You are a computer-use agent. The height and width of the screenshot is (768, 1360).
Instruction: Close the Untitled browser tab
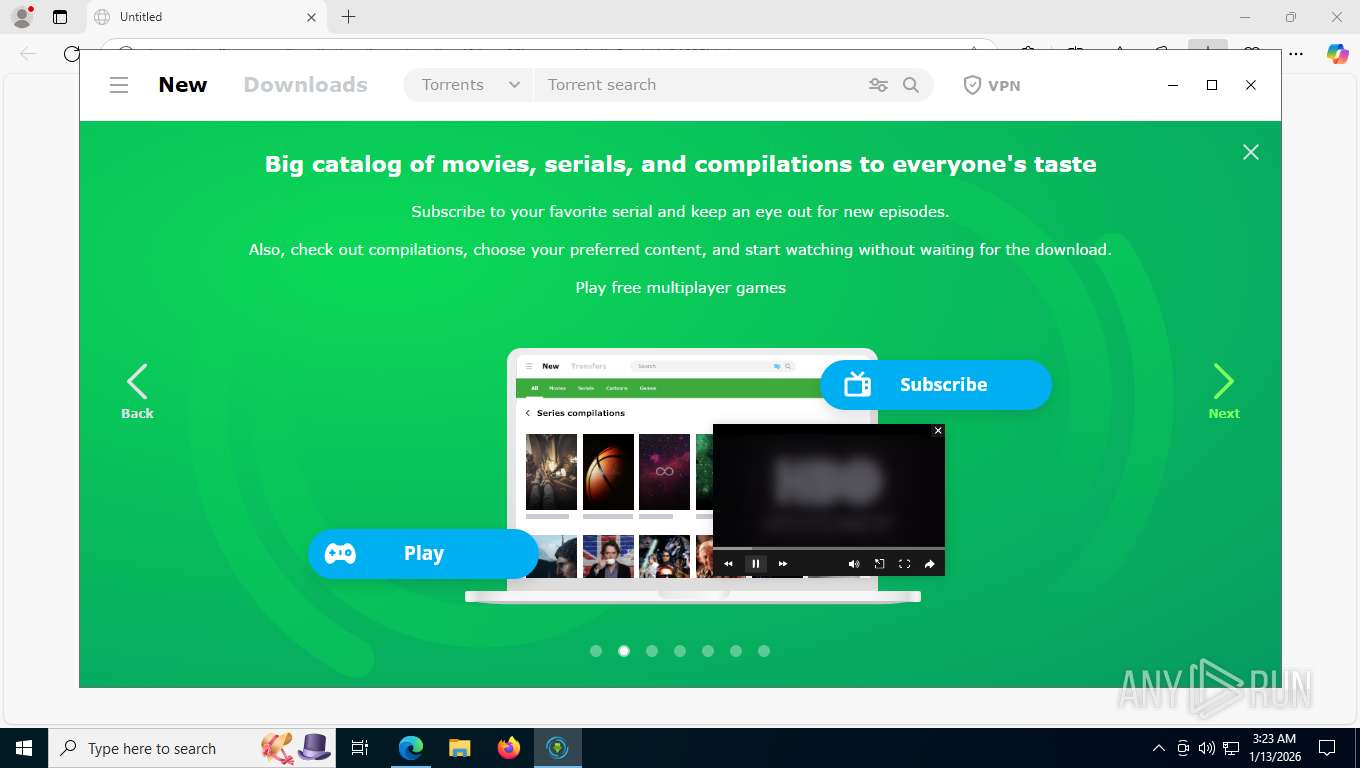(x=311, y=17)
